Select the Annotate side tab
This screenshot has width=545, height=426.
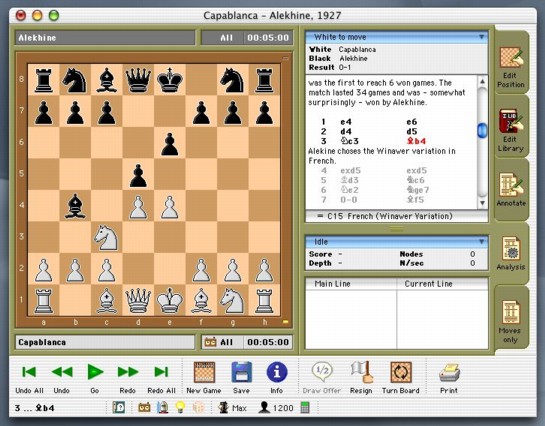click(x=510, y=190)
